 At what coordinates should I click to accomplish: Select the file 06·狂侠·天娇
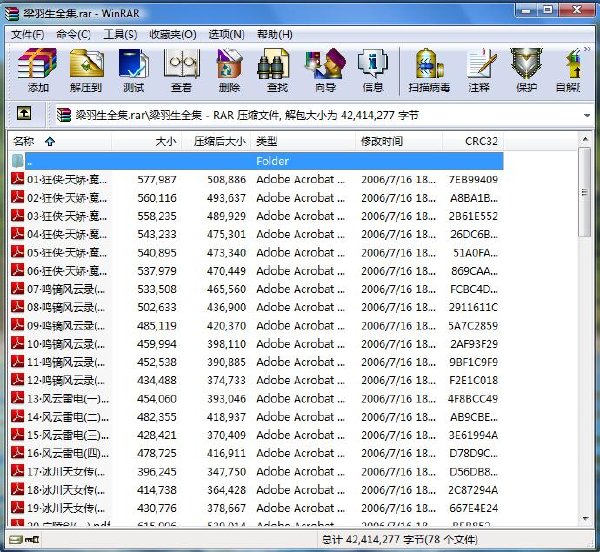tap(67, 271)
